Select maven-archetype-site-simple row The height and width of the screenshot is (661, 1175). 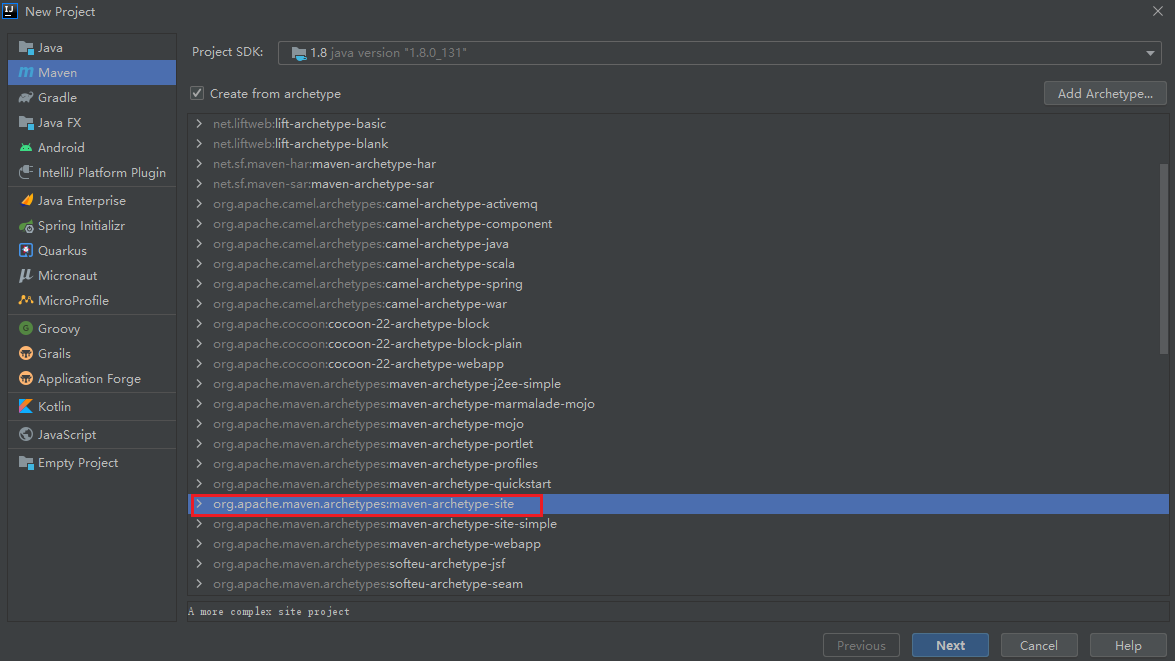(x=678, y=524)
